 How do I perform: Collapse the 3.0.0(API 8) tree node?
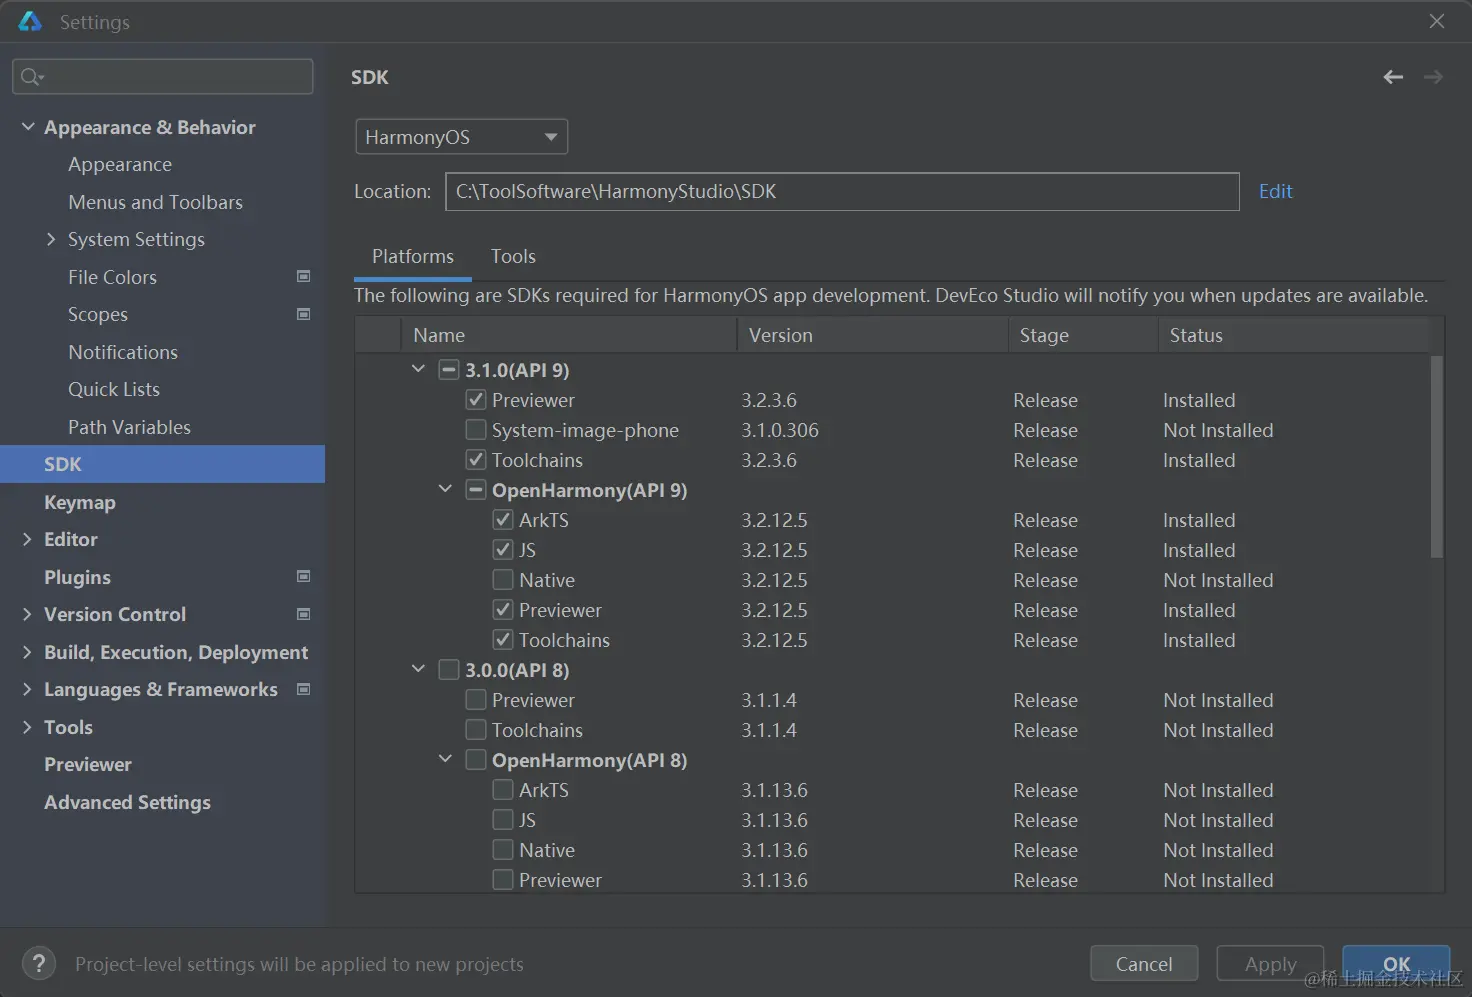coord(418,669)
